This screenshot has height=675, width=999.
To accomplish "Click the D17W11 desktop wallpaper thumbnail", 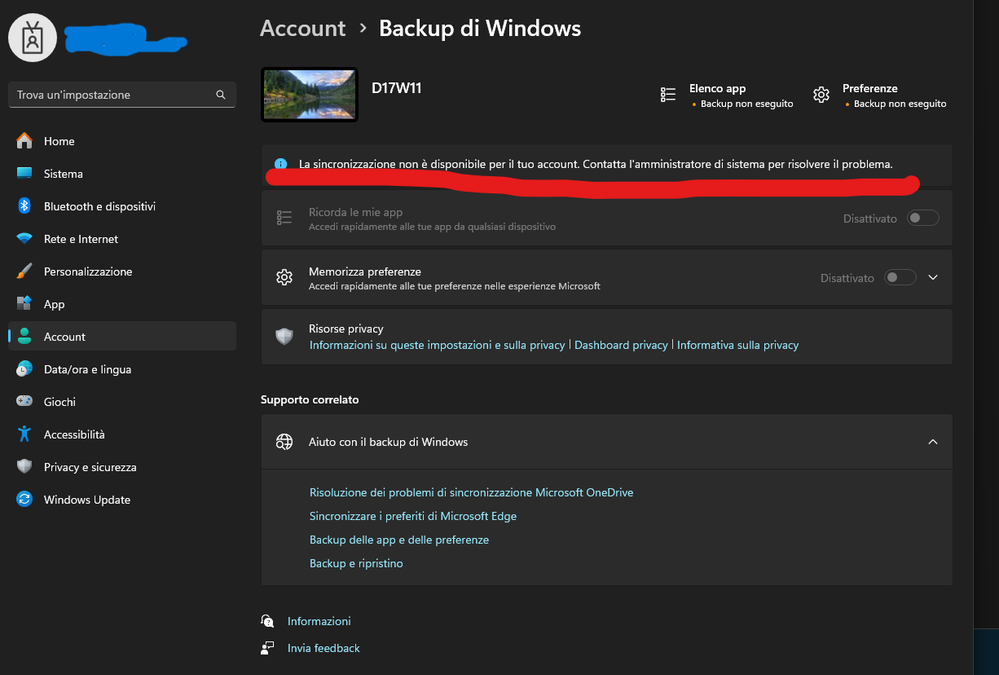I will (309, 95).
